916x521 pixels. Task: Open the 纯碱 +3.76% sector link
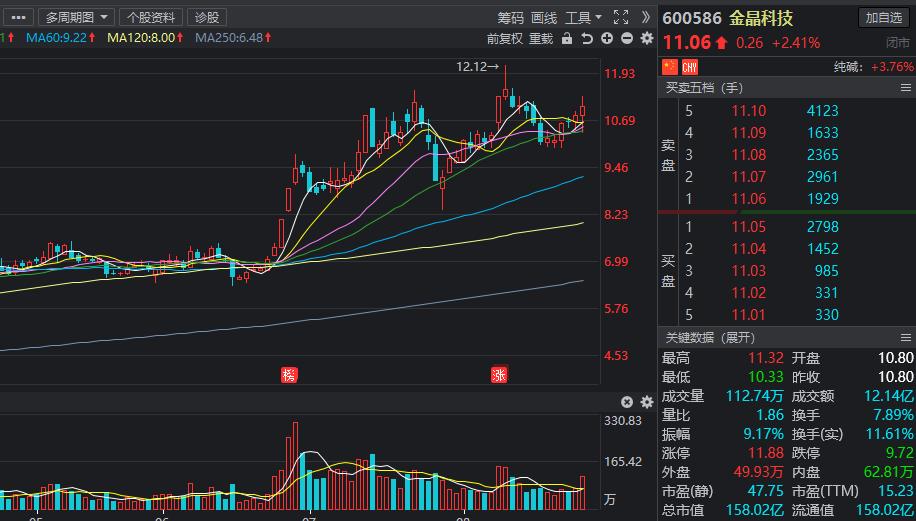(x=873, y=67)
